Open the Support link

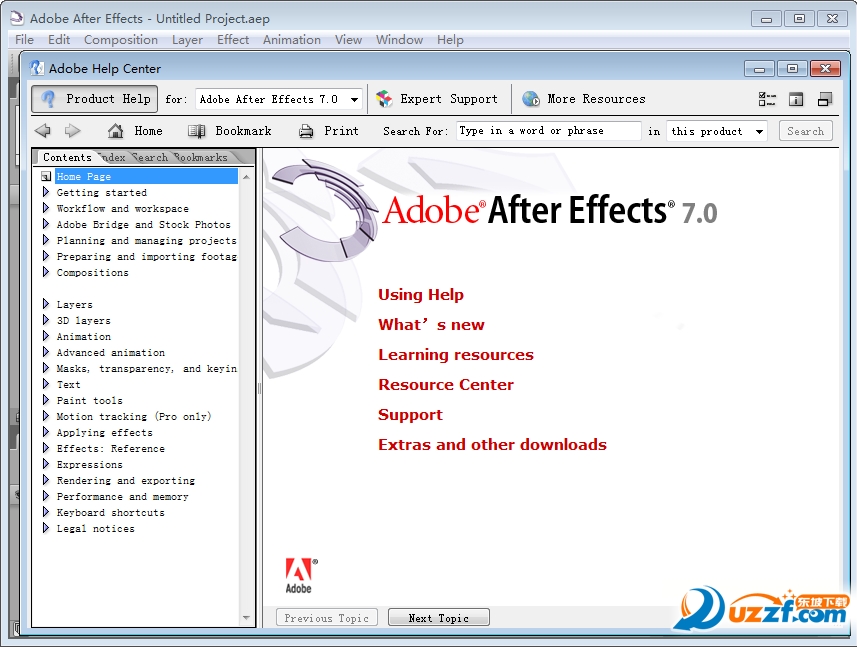(410, 415)
